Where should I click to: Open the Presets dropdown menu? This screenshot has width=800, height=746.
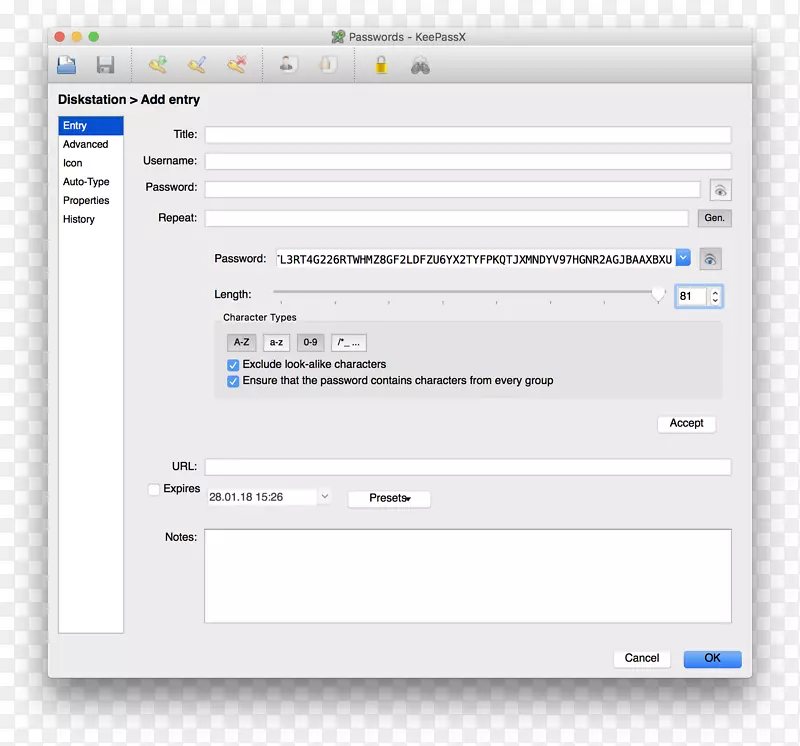pyautogui.click(x=389, y=499)
